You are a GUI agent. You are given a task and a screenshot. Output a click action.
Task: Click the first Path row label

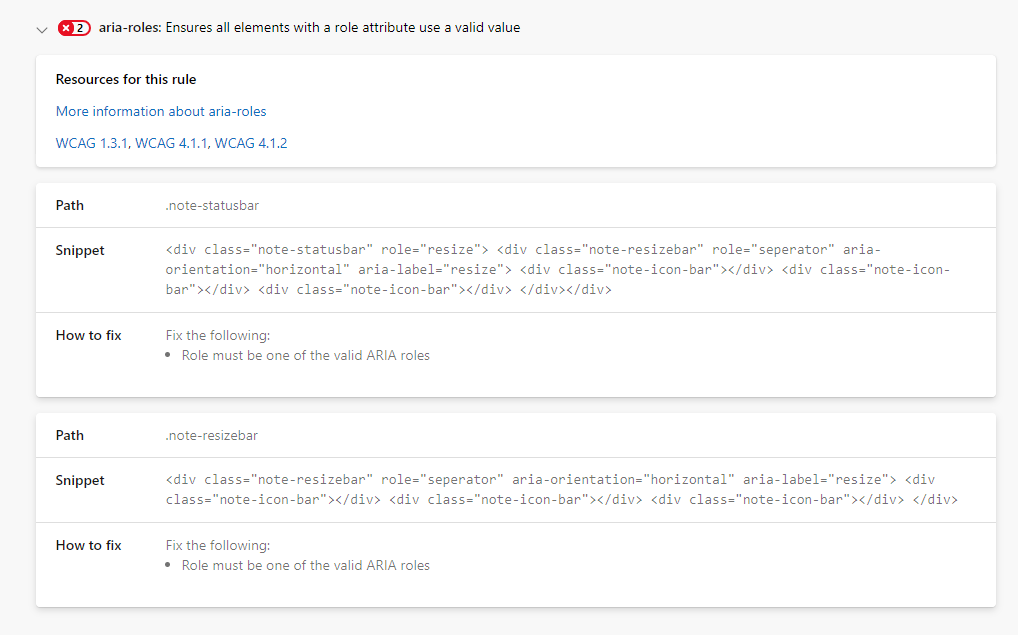coord(70,205)
